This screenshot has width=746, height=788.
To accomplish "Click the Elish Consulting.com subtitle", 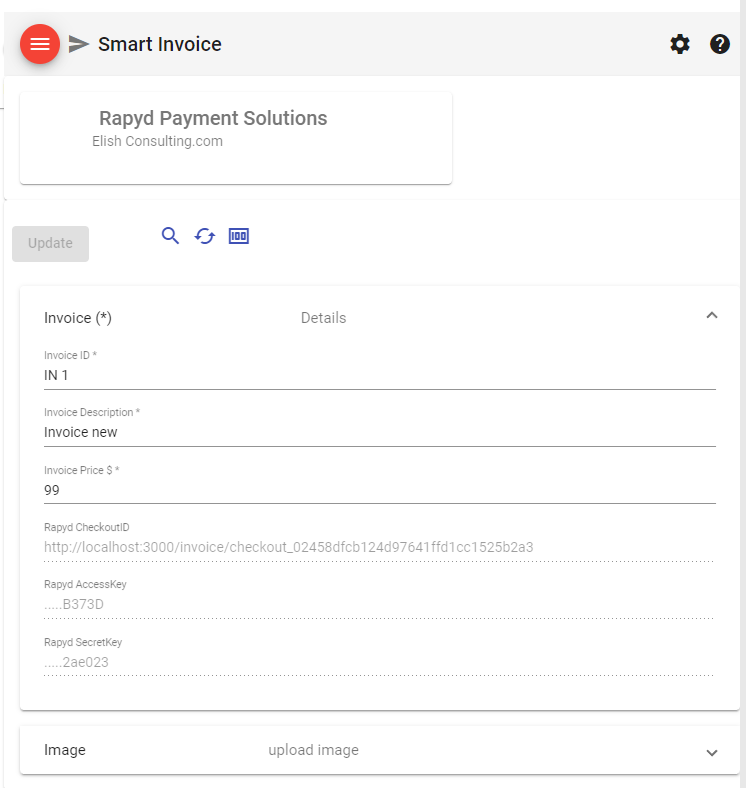I will [x=157, y=141].
